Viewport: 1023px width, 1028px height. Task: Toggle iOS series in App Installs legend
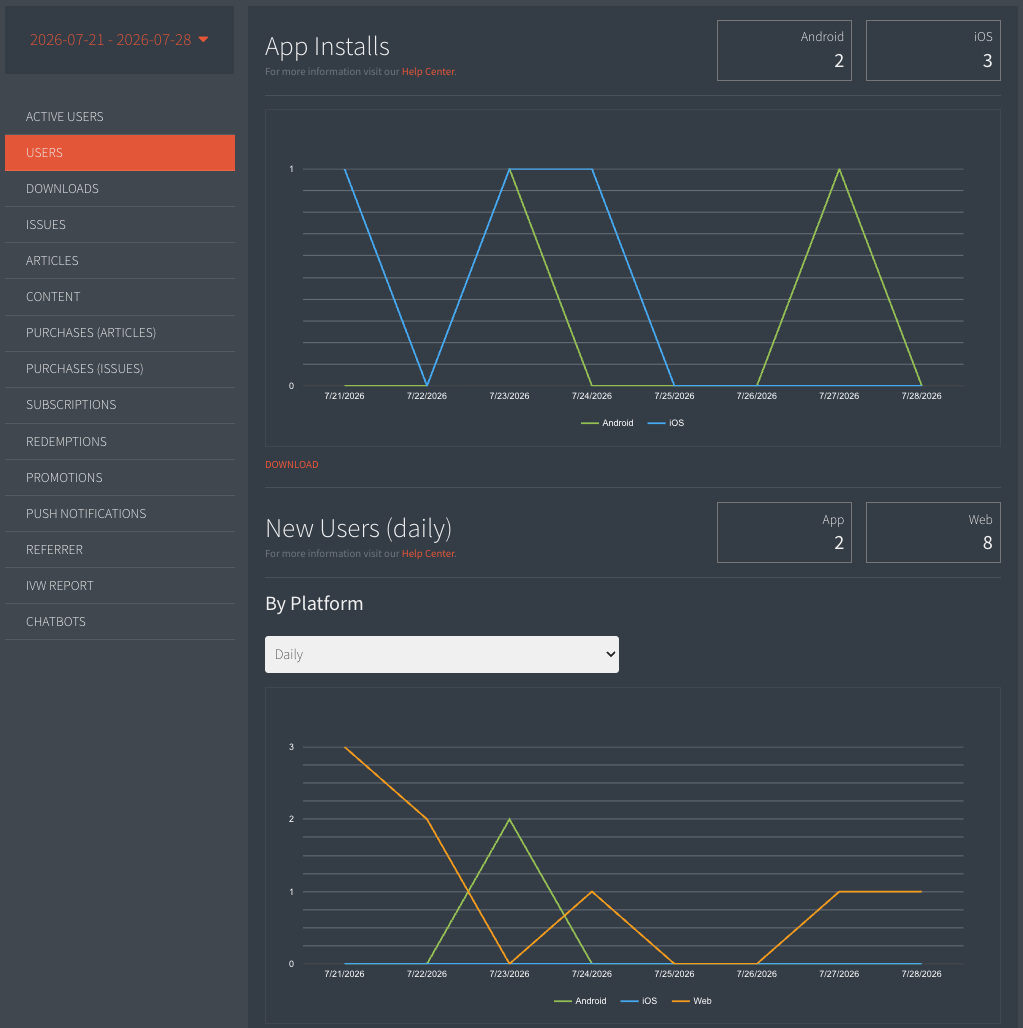(x=666, y=423)
